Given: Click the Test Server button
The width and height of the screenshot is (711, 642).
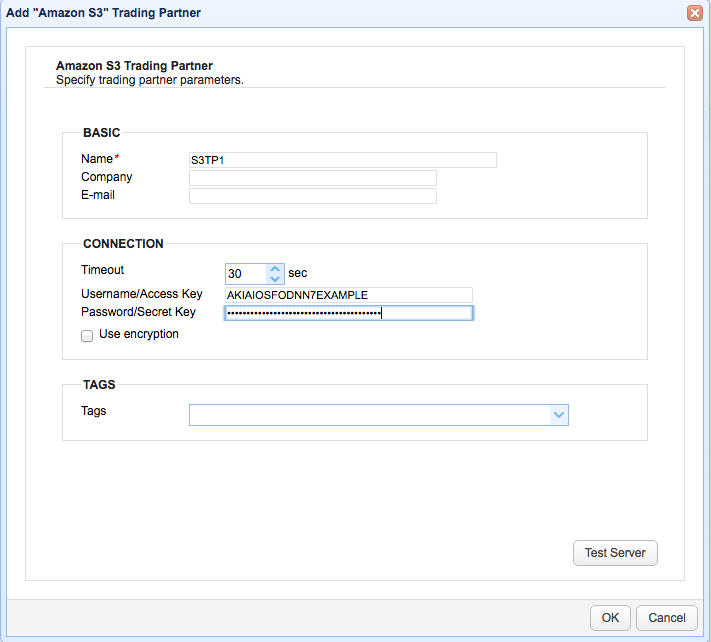Looking at the screenshot, I should (x=615, y=553).
